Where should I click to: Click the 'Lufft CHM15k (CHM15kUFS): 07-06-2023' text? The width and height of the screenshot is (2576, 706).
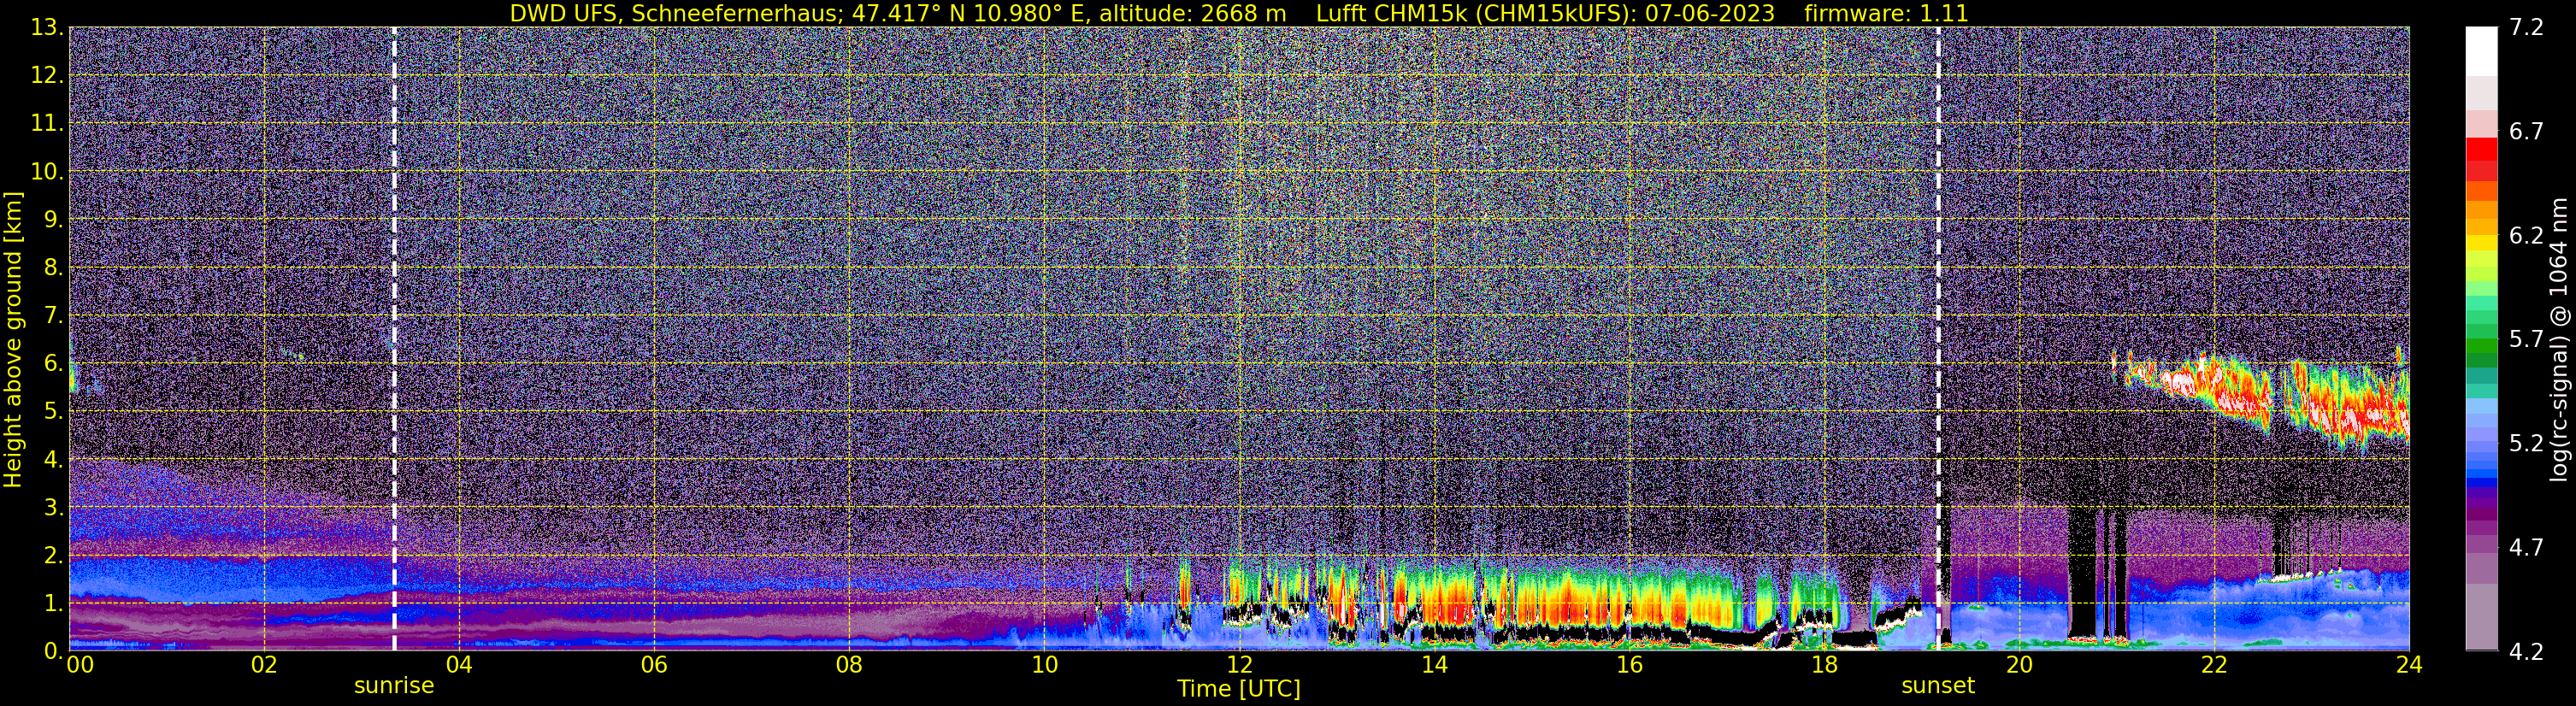(x=1545, y=14)
